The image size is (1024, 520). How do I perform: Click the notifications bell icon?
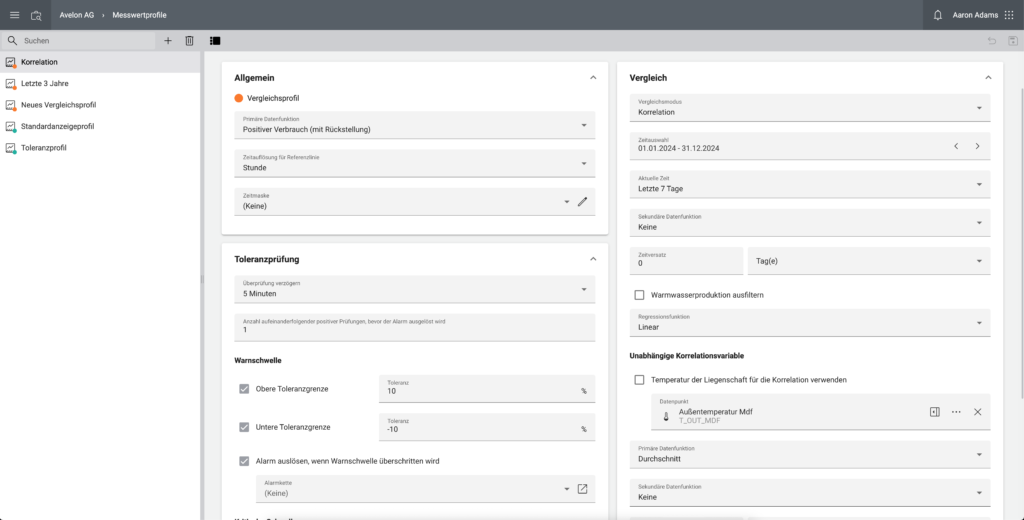click(937, 15)
